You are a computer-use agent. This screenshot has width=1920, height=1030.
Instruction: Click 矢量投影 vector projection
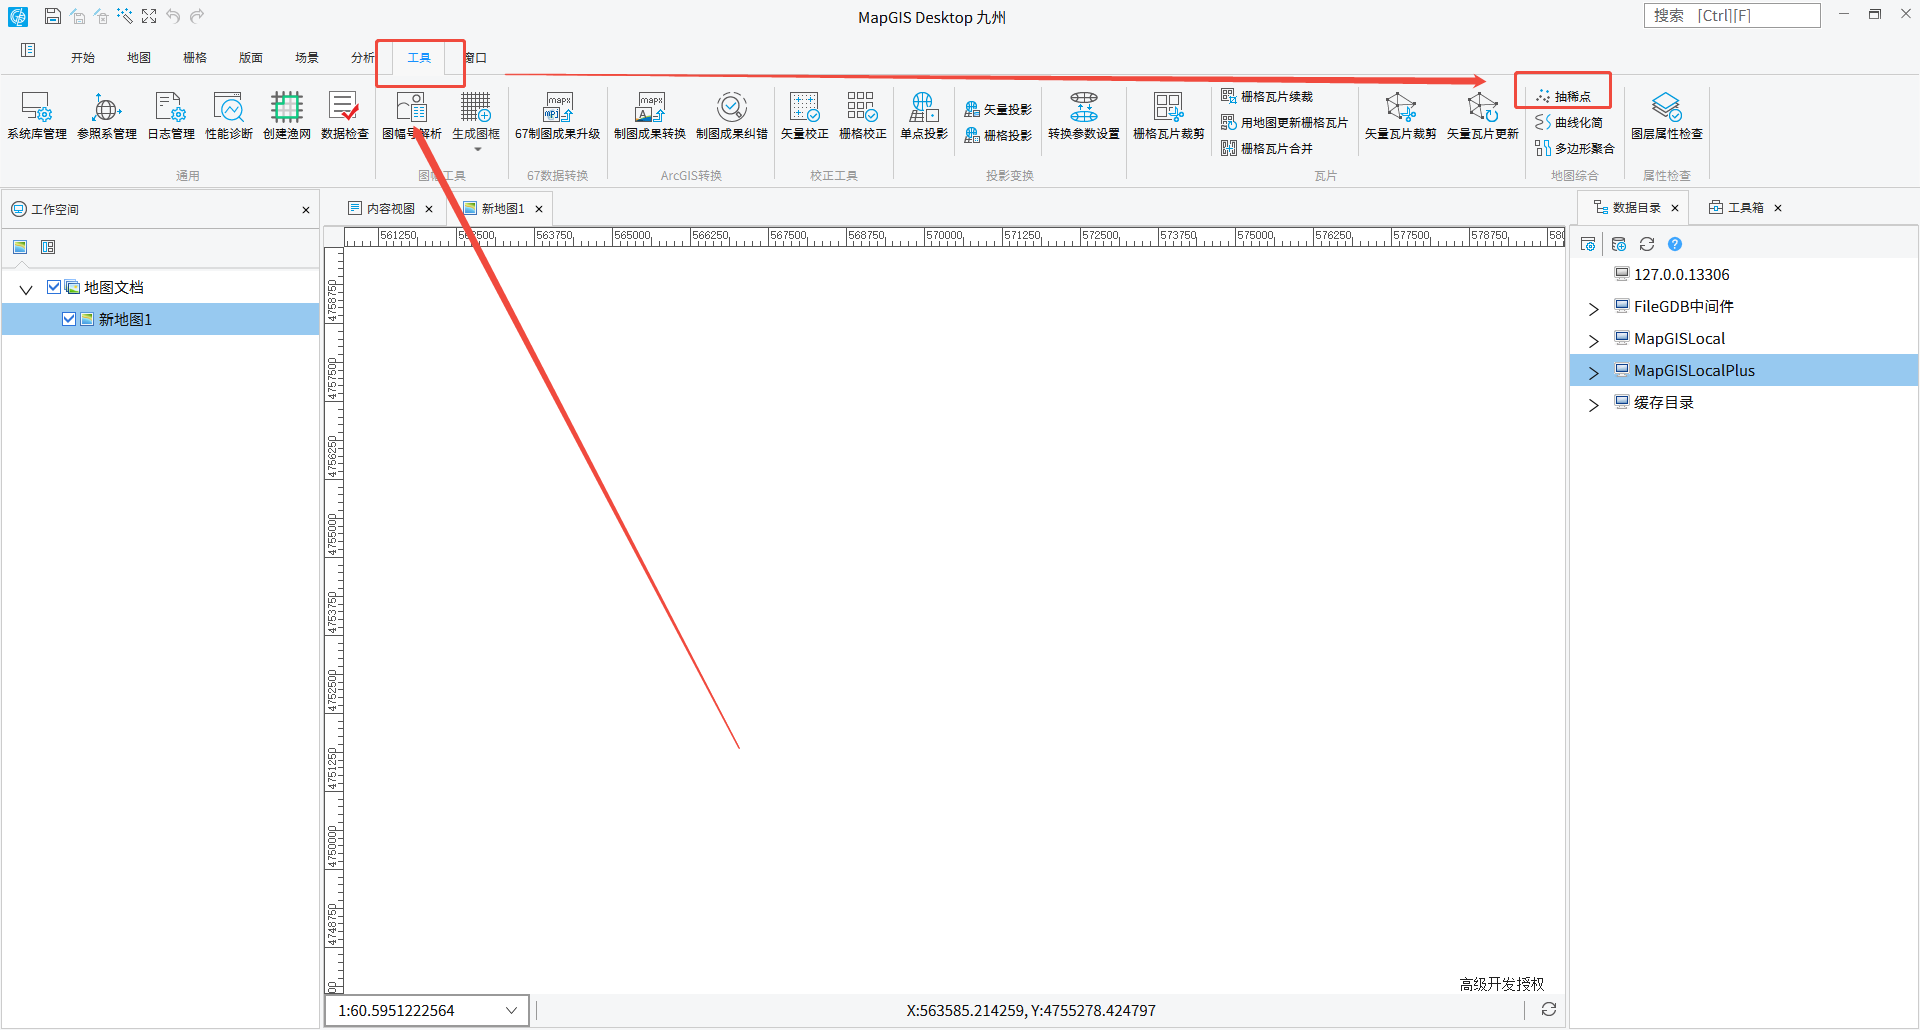click(x=998, y=109)
